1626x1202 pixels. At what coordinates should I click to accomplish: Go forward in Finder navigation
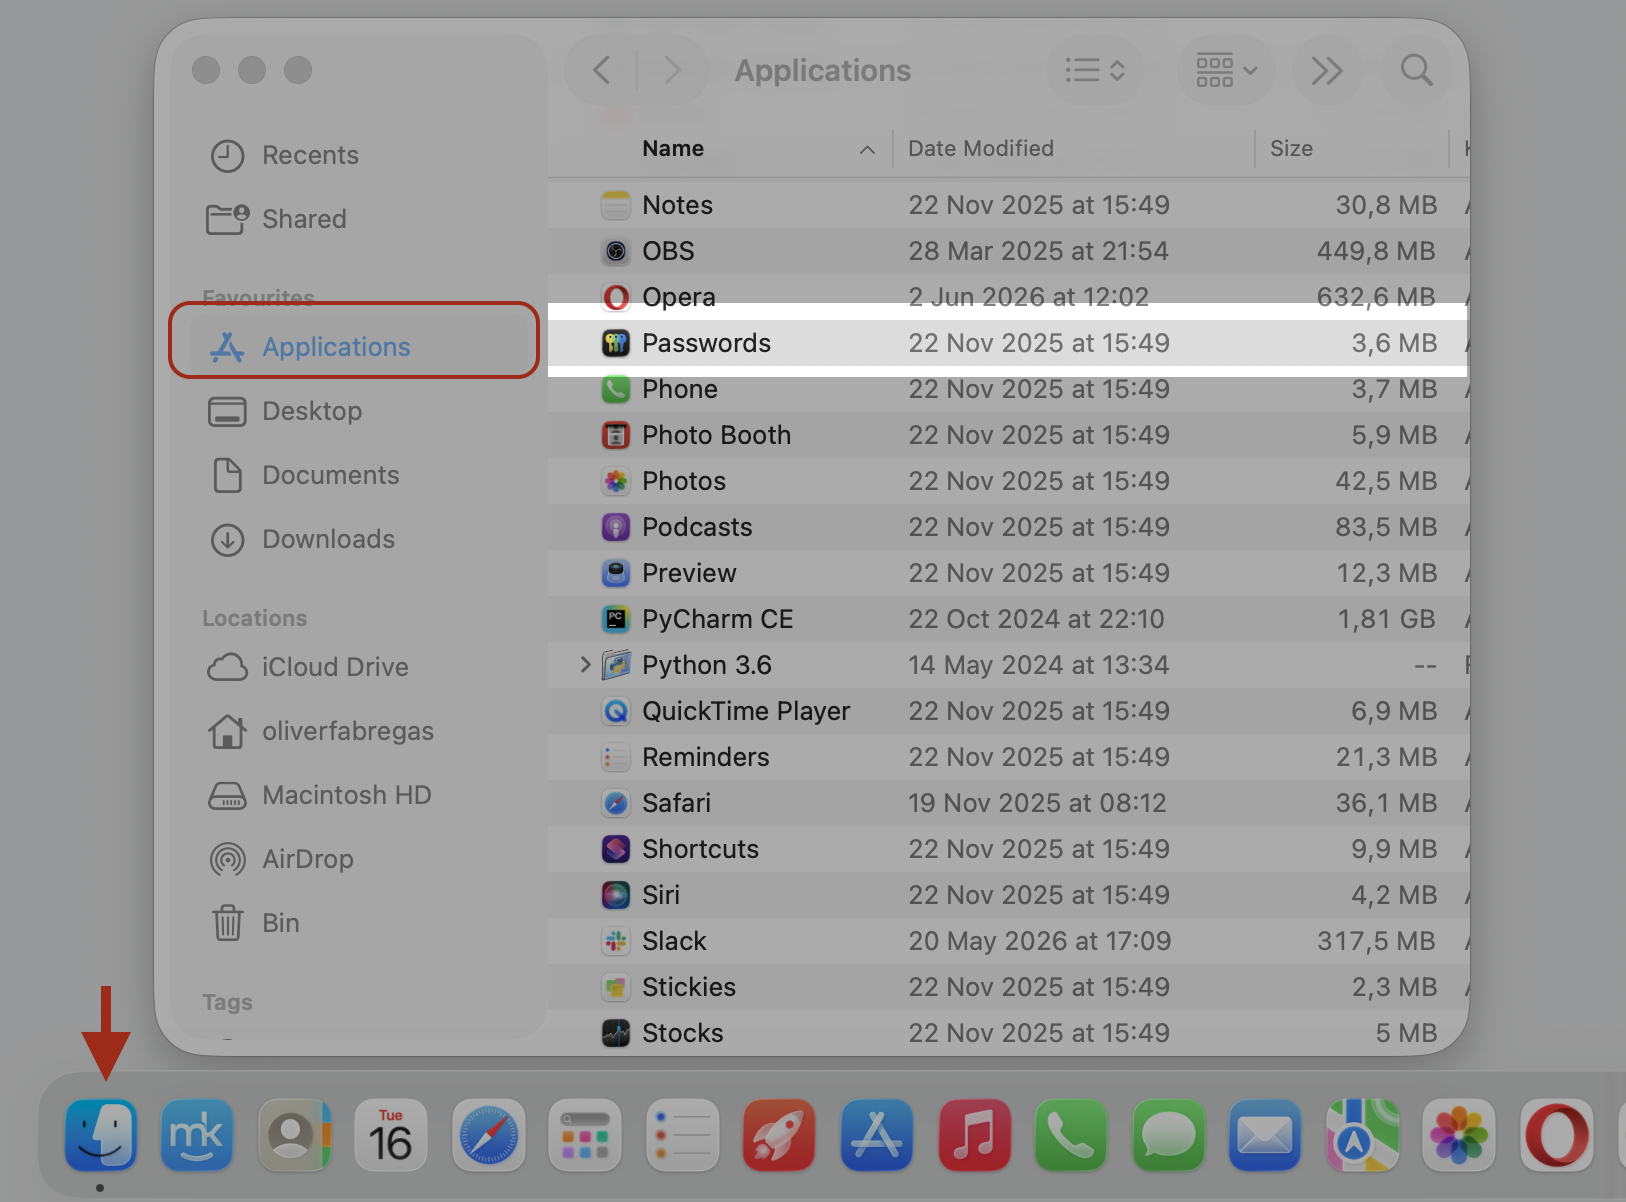673,70
